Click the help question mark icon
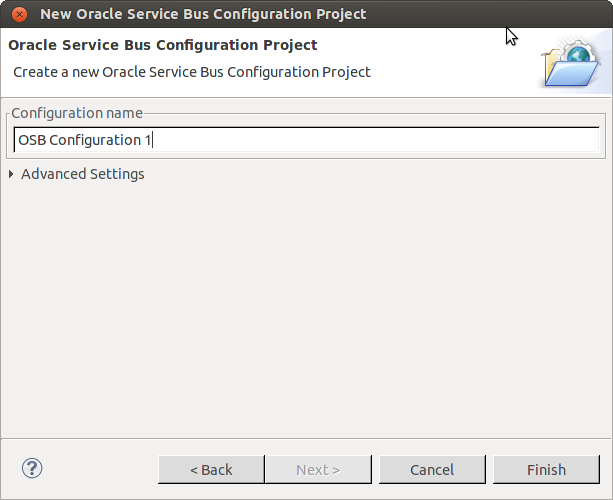This screenshot has width=613, height=500. click(x=32, y=468)
